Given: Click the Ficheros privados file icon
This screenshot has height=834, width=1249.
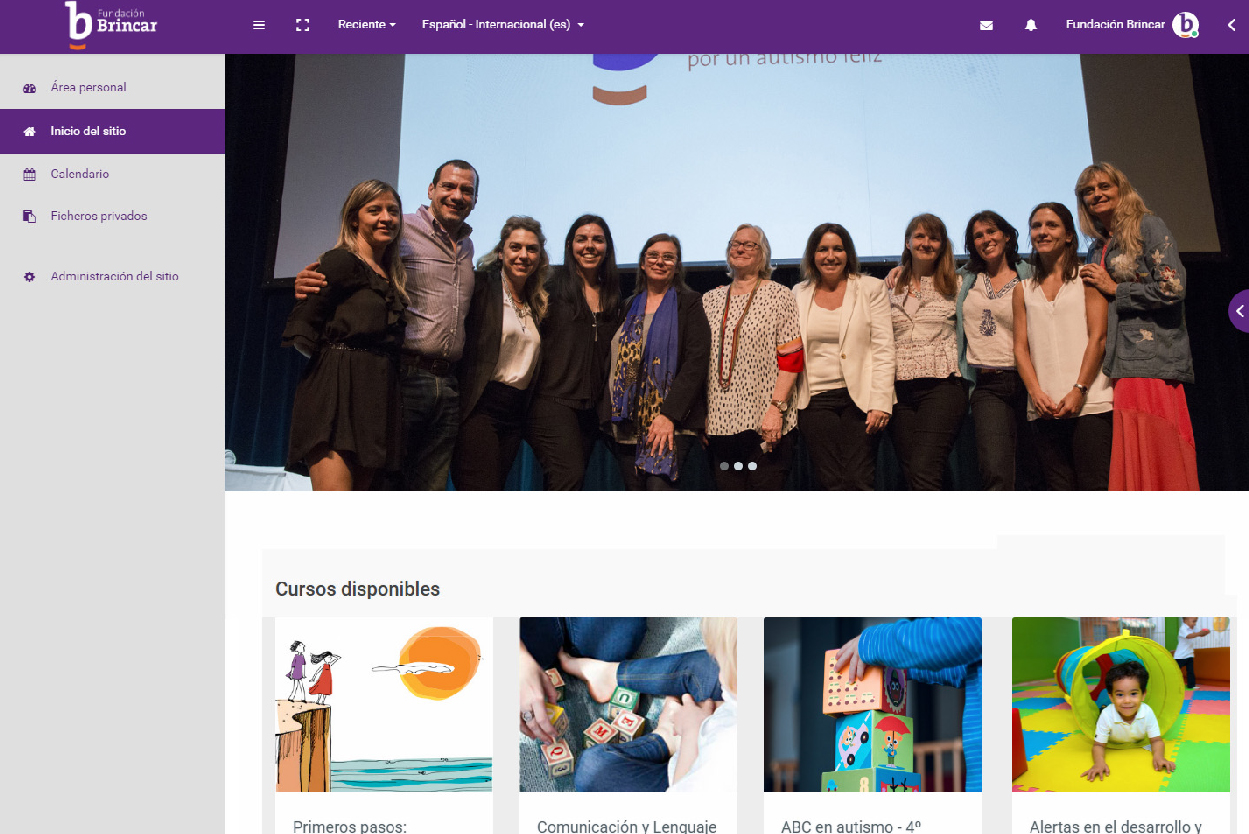Looking at the screenshot, I should pyautogui.click(x=29, y=216).
